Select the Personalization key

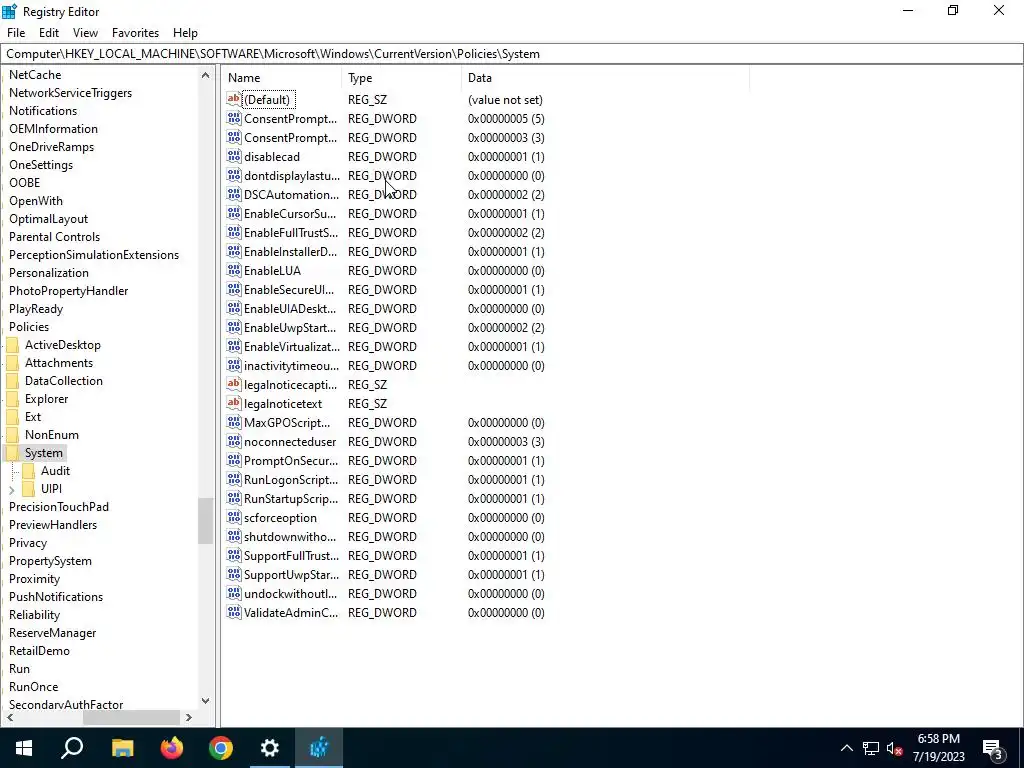point(48,272)
